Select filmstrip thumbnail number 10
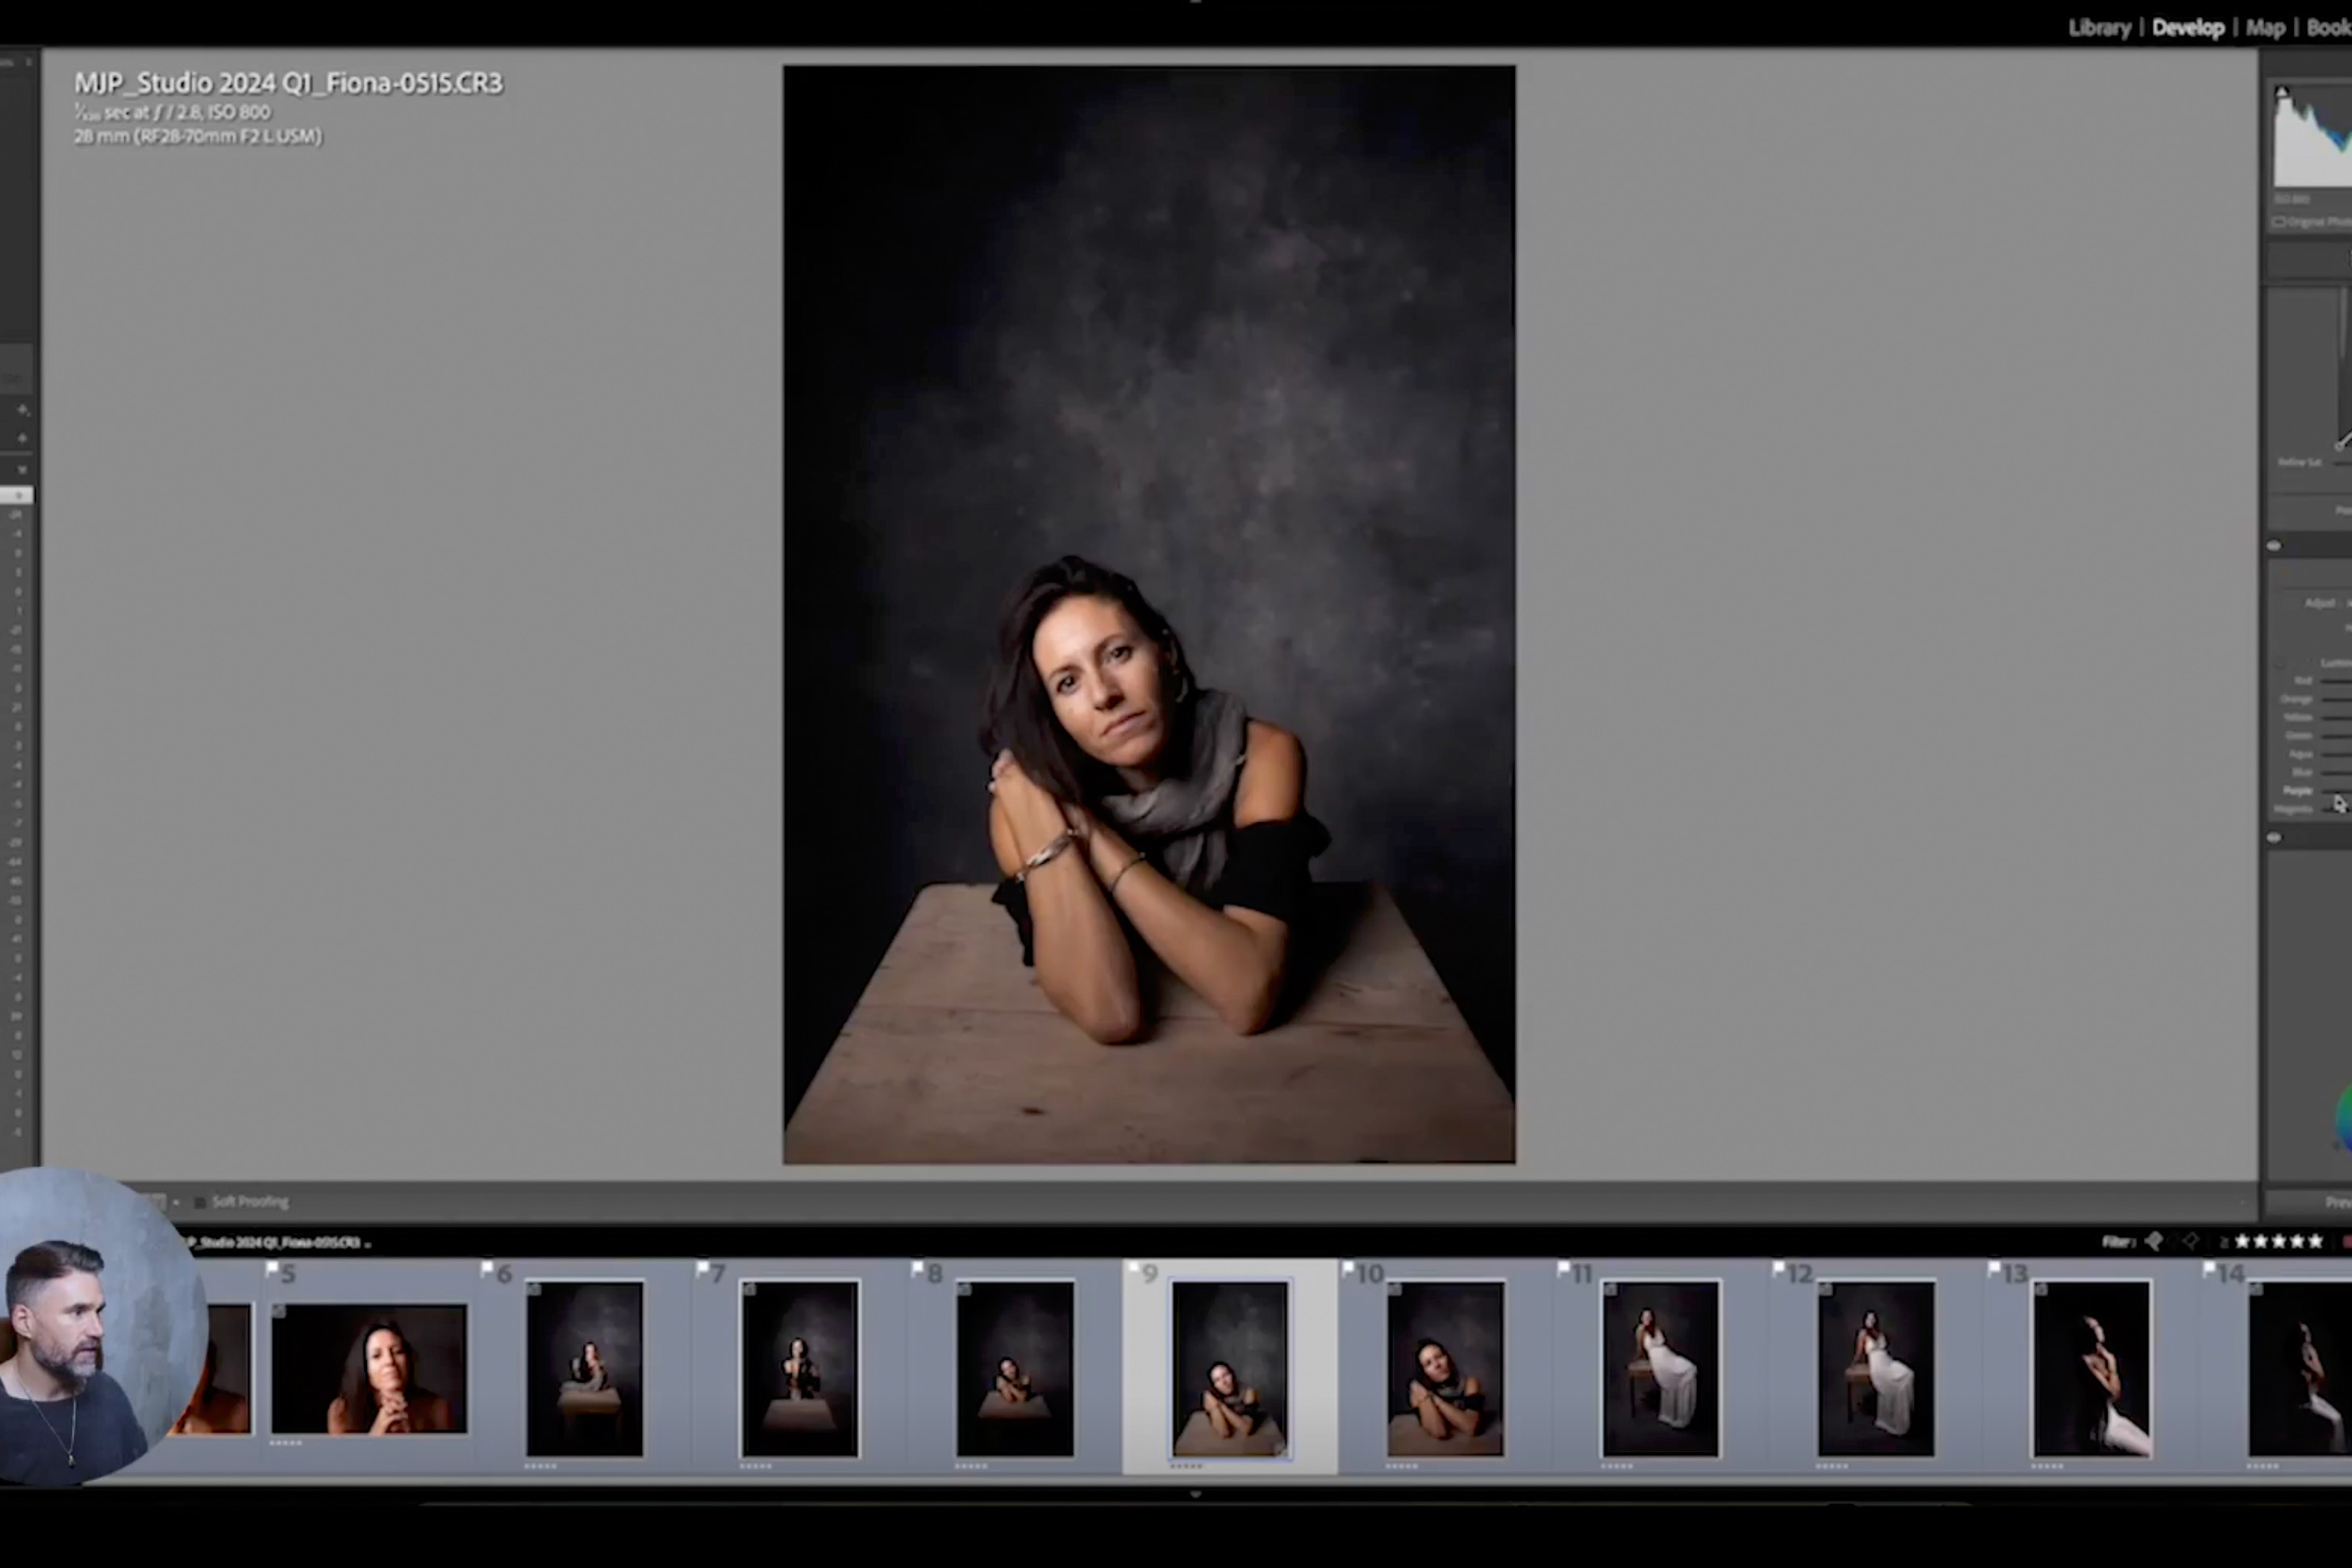2352x1568 pixels. click(1445, 1368)
